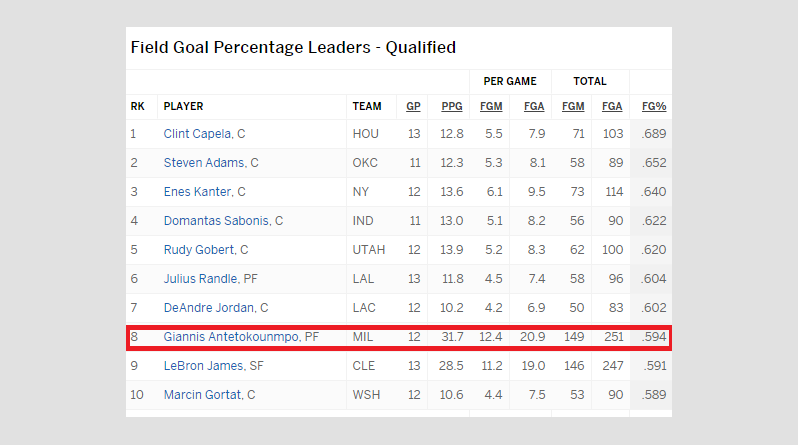Open Enes Kanter player link
The height and width of the screenshot is (445, 798).
point(197,192)
